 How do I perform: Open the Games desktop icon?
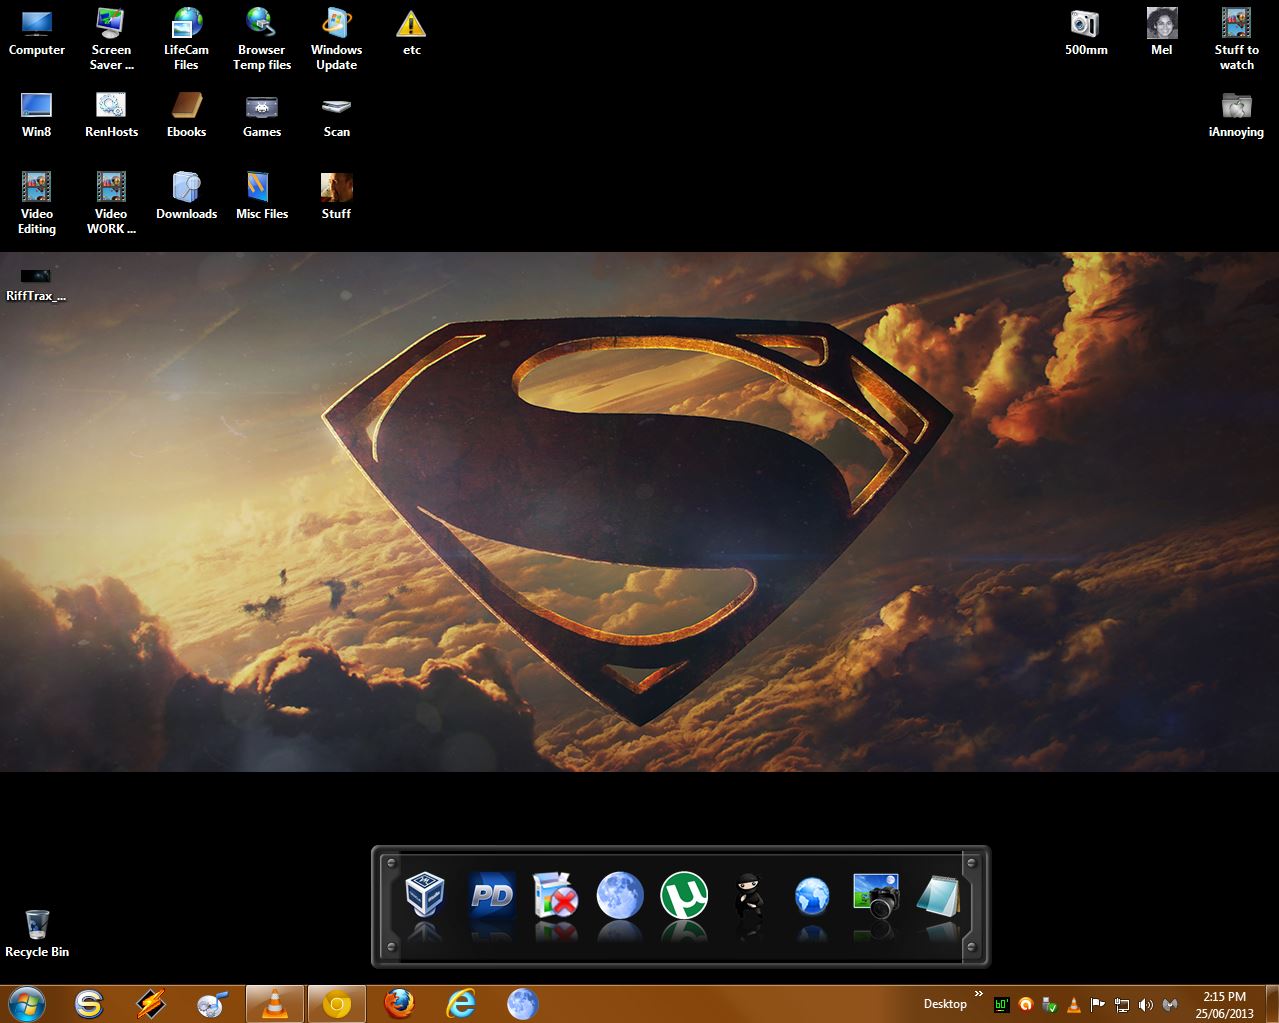pos(261,115)
